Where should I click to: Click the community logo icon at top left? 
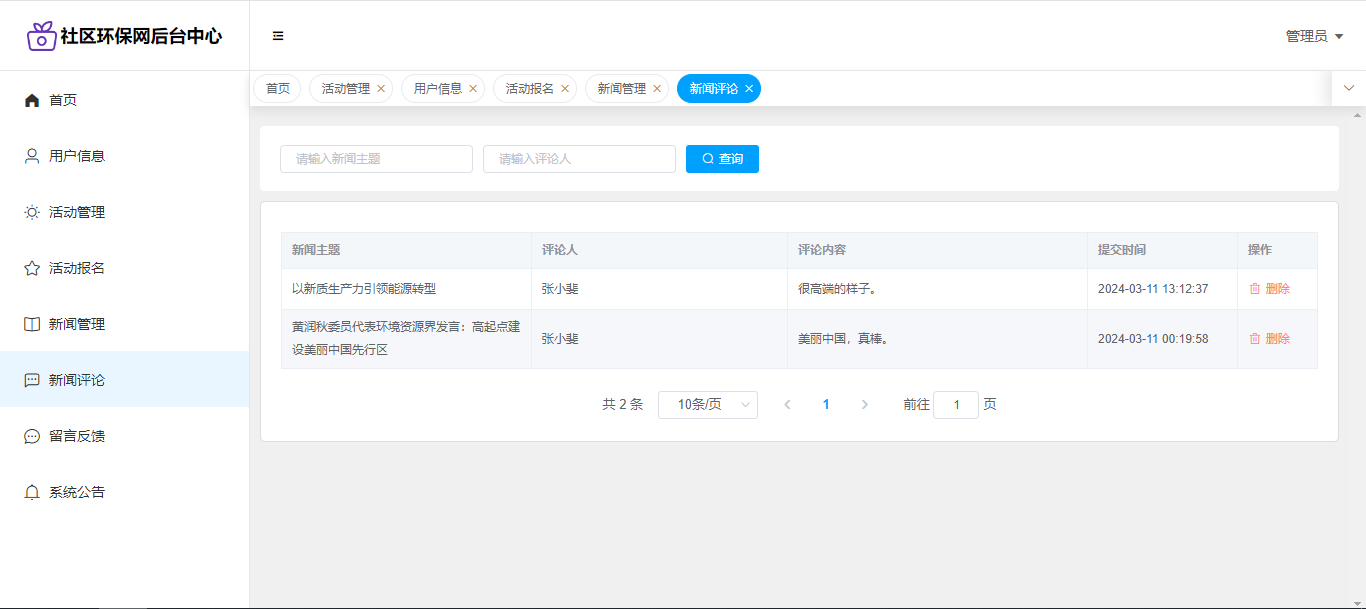pos(41,36)
